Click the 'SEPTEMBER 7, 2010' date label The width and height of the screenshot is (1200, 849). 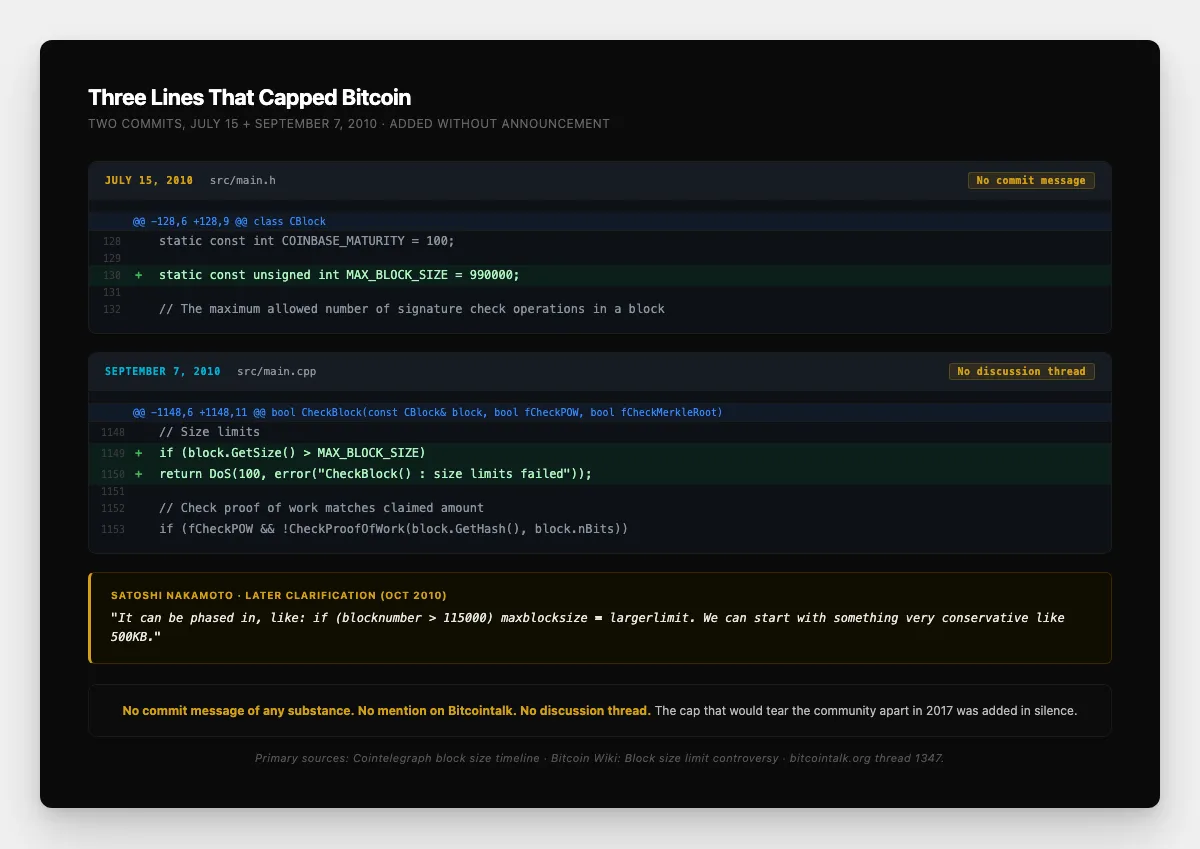163,371
